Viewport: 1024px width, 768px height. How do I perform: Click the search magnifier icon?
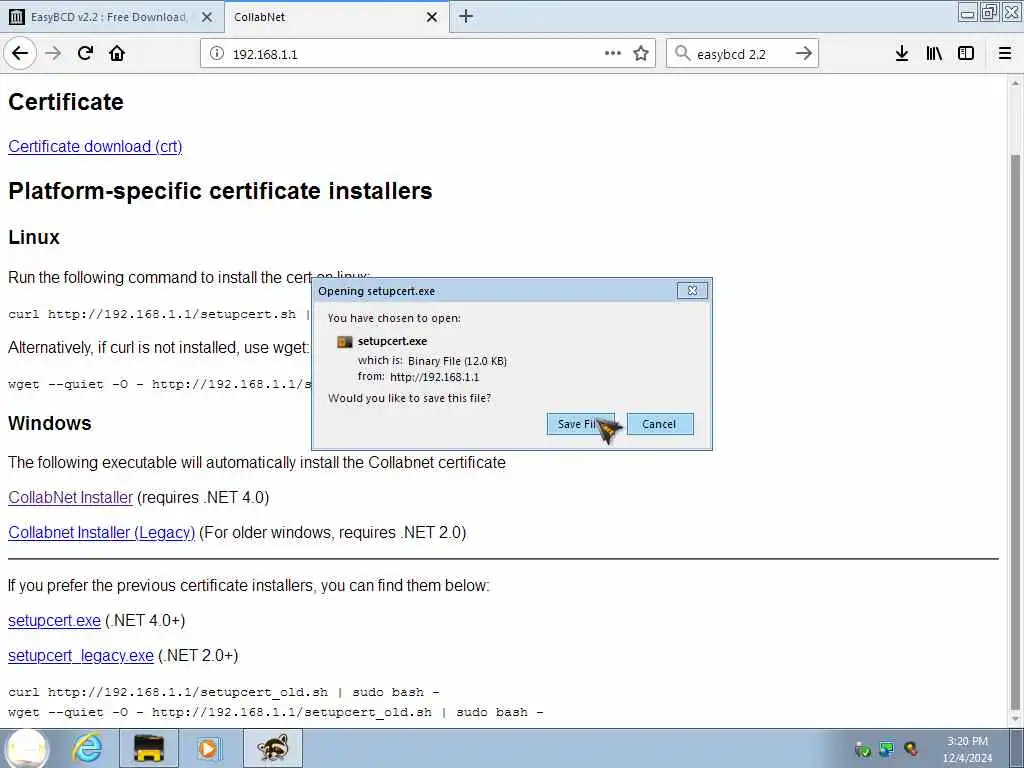682,54
